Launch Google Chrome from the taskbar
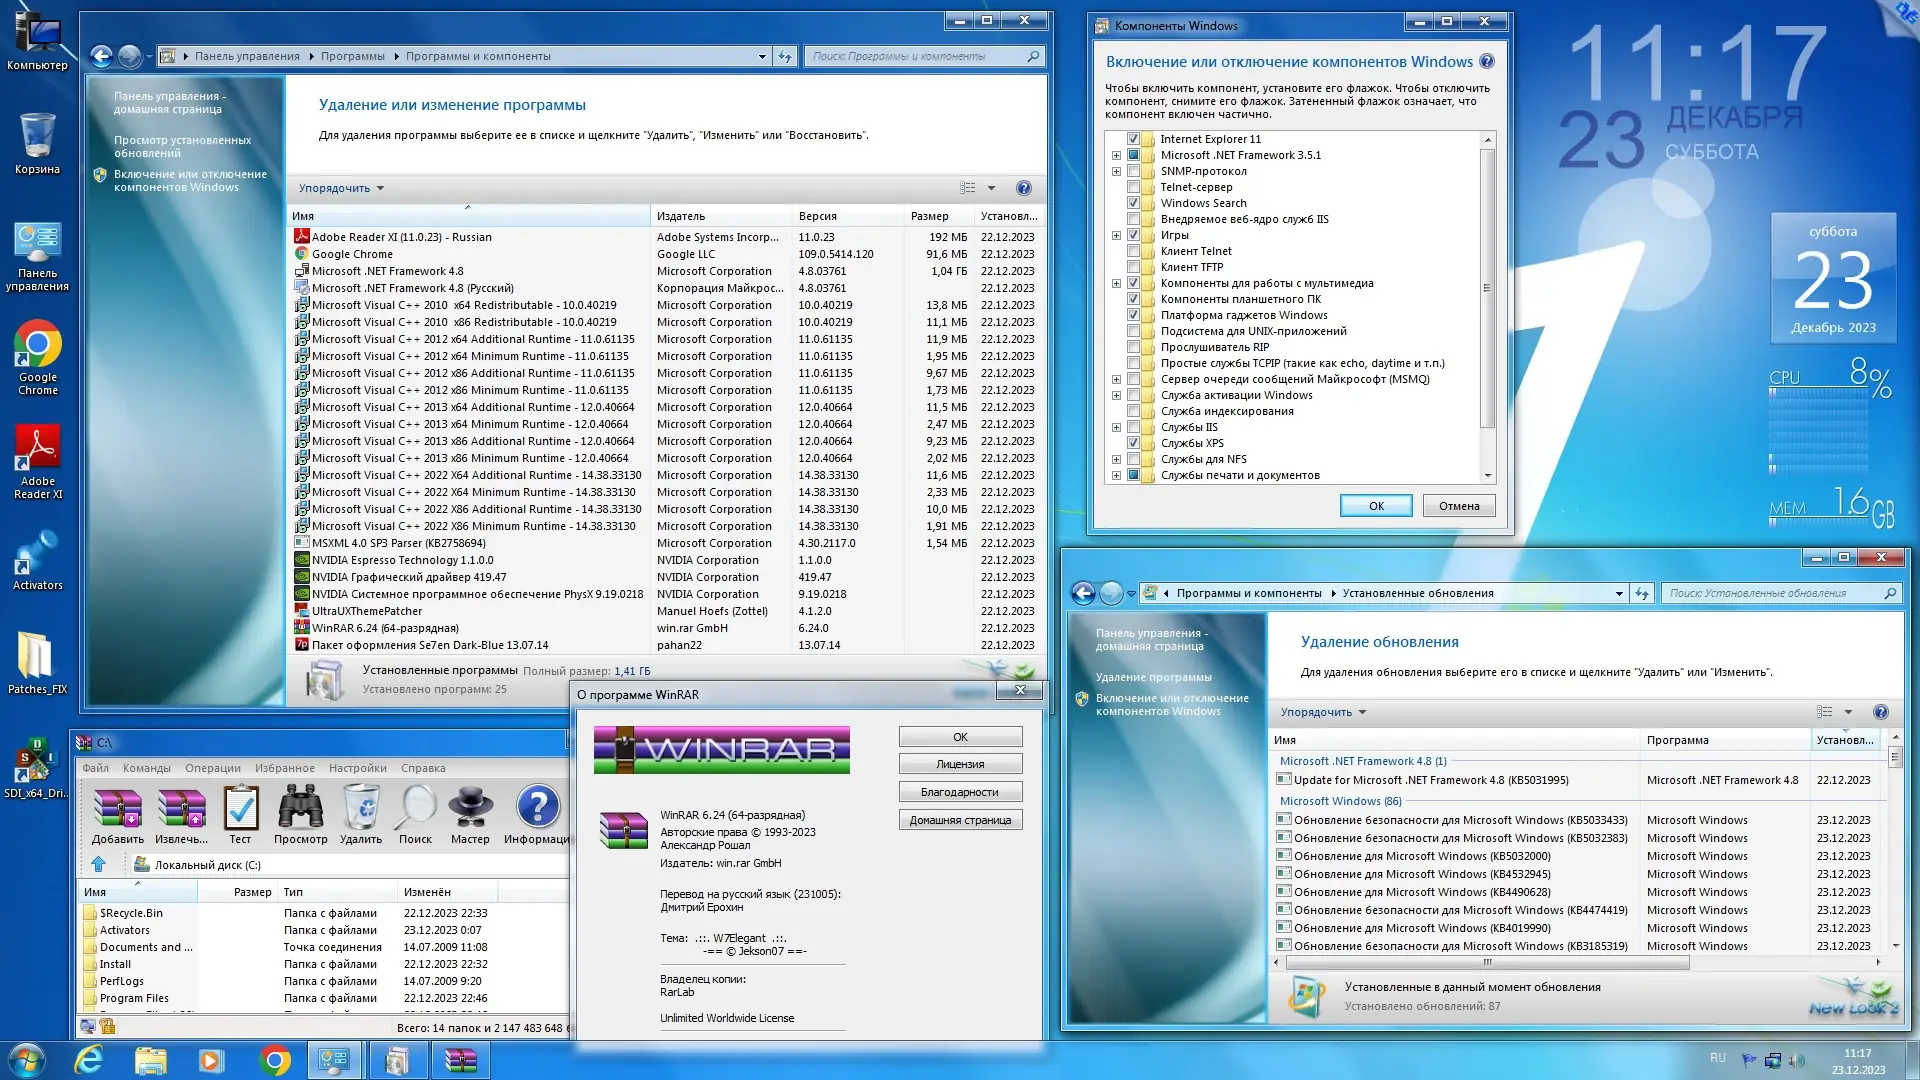 pos(274,1059)
